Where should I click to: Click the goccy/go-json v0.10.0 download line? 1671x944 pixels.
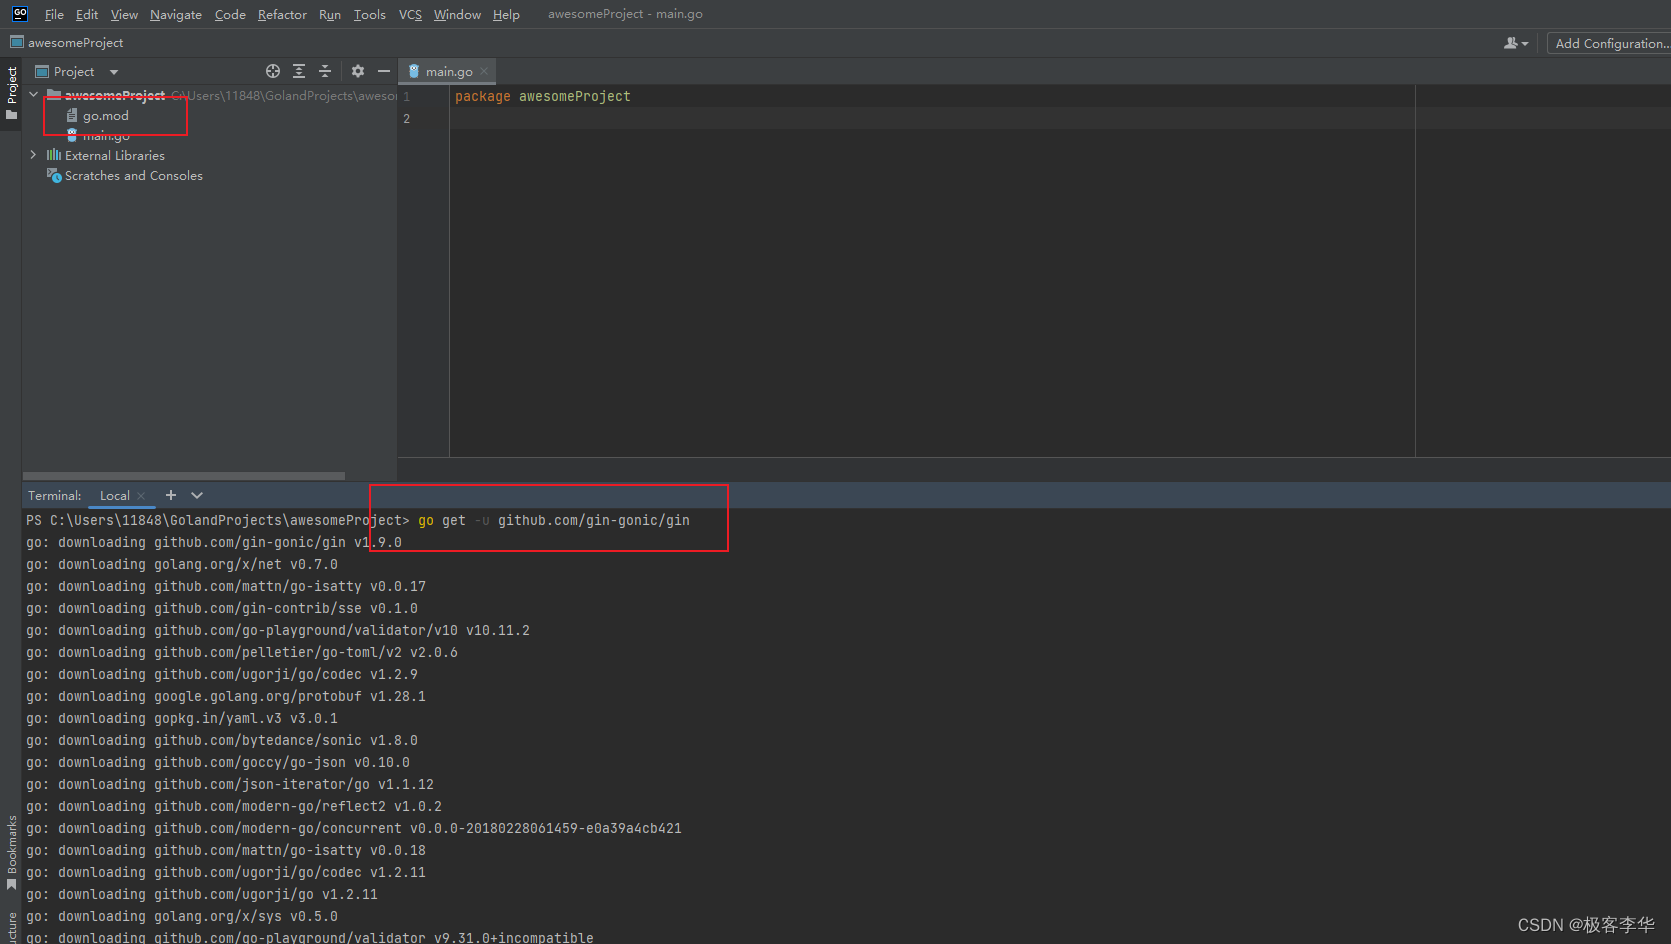[x=218, y=763]
